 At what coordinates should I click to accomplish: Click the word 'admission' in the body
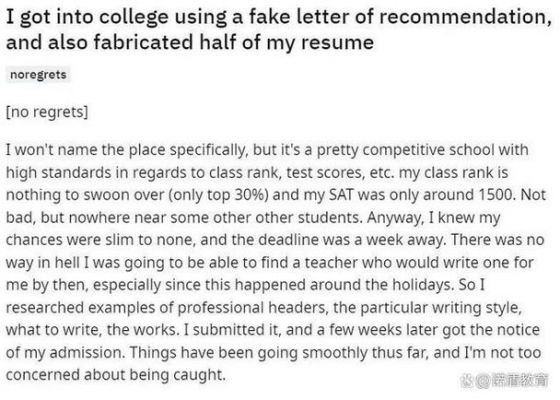tap(88, 353)
